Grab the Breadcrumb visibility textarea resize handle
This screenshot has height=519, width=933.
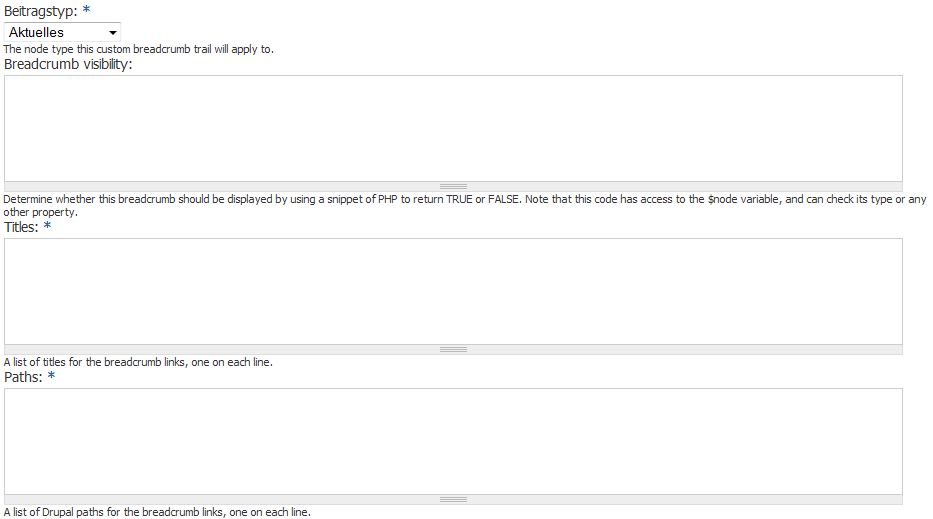(453, 186)
